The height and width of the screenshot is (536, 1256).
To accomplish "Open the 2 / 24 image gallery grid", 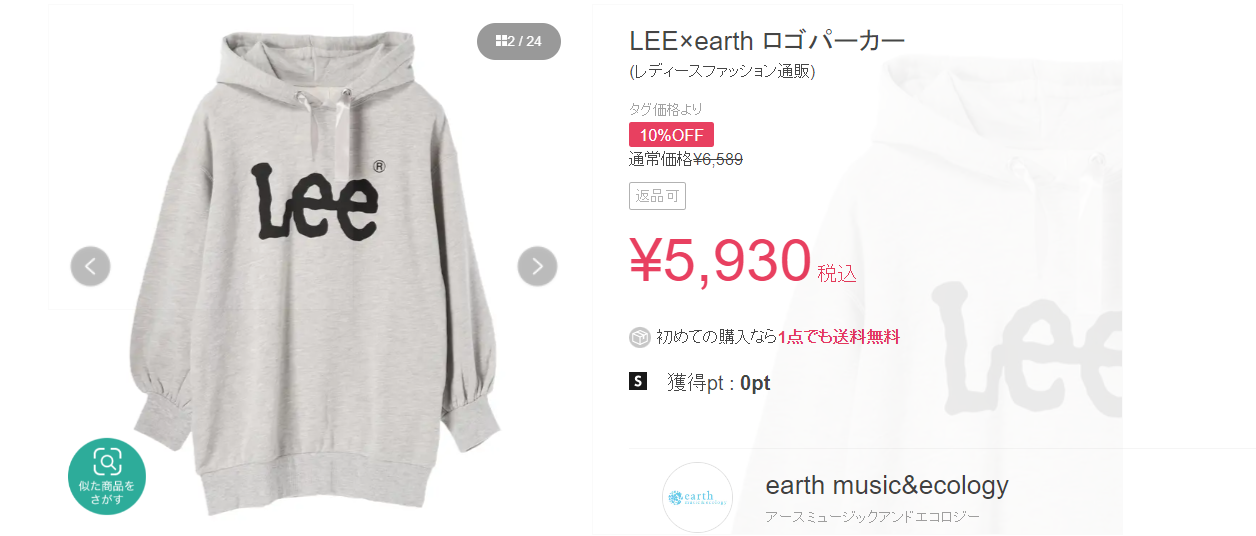I will (519, 41).
